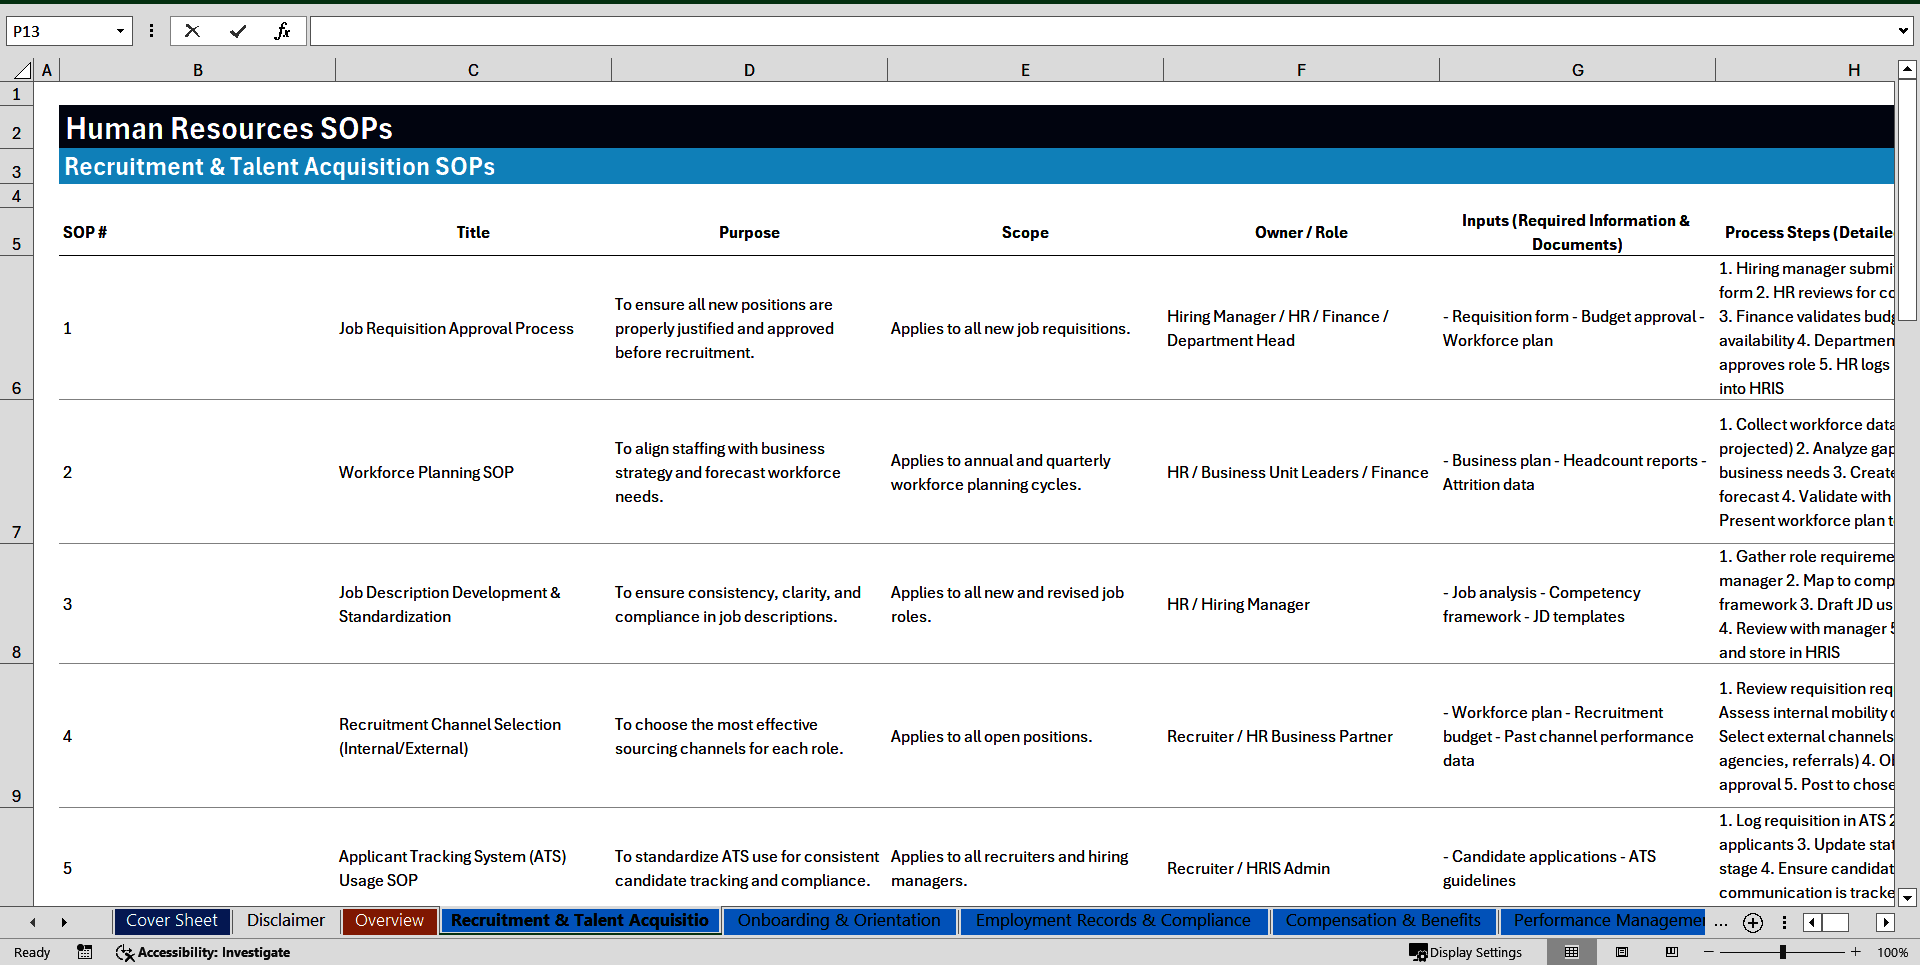Switch to the Cover Sheet tab
The image size is (1920, 966).
[171, 920]
